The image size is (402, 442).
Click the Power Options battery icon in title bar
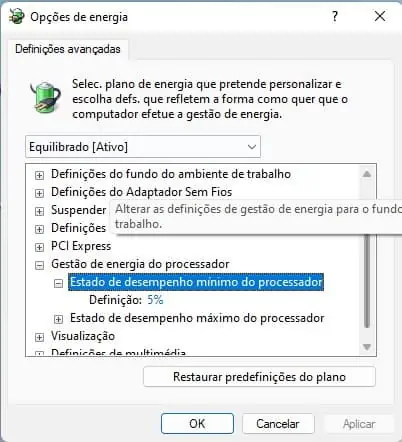pyautogui.click(x=16, y=17)
